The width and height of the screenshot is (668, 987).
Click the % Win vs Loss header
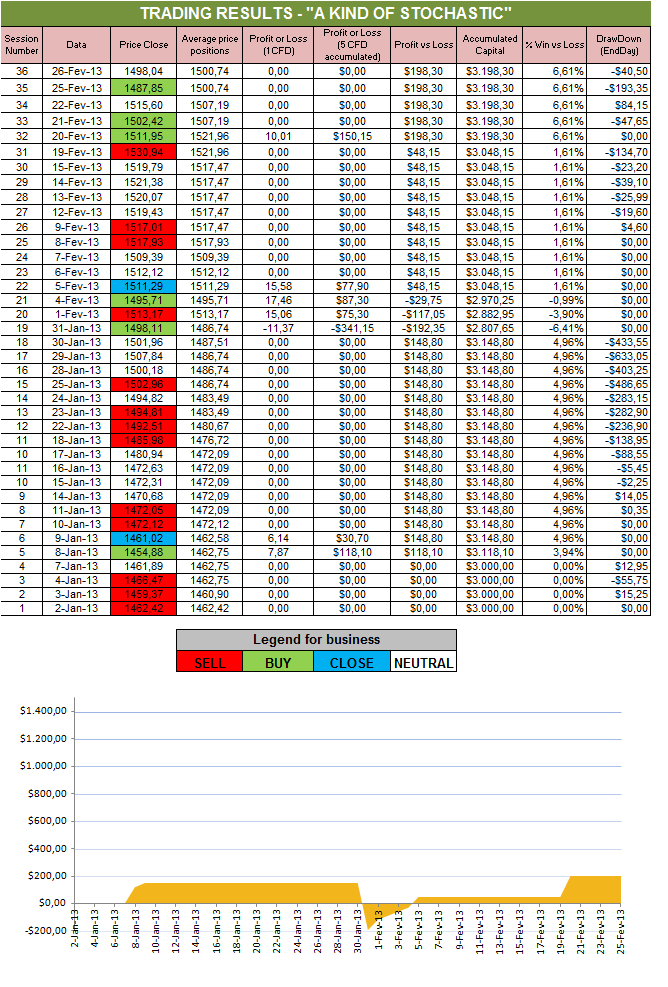tap(555, 45)
